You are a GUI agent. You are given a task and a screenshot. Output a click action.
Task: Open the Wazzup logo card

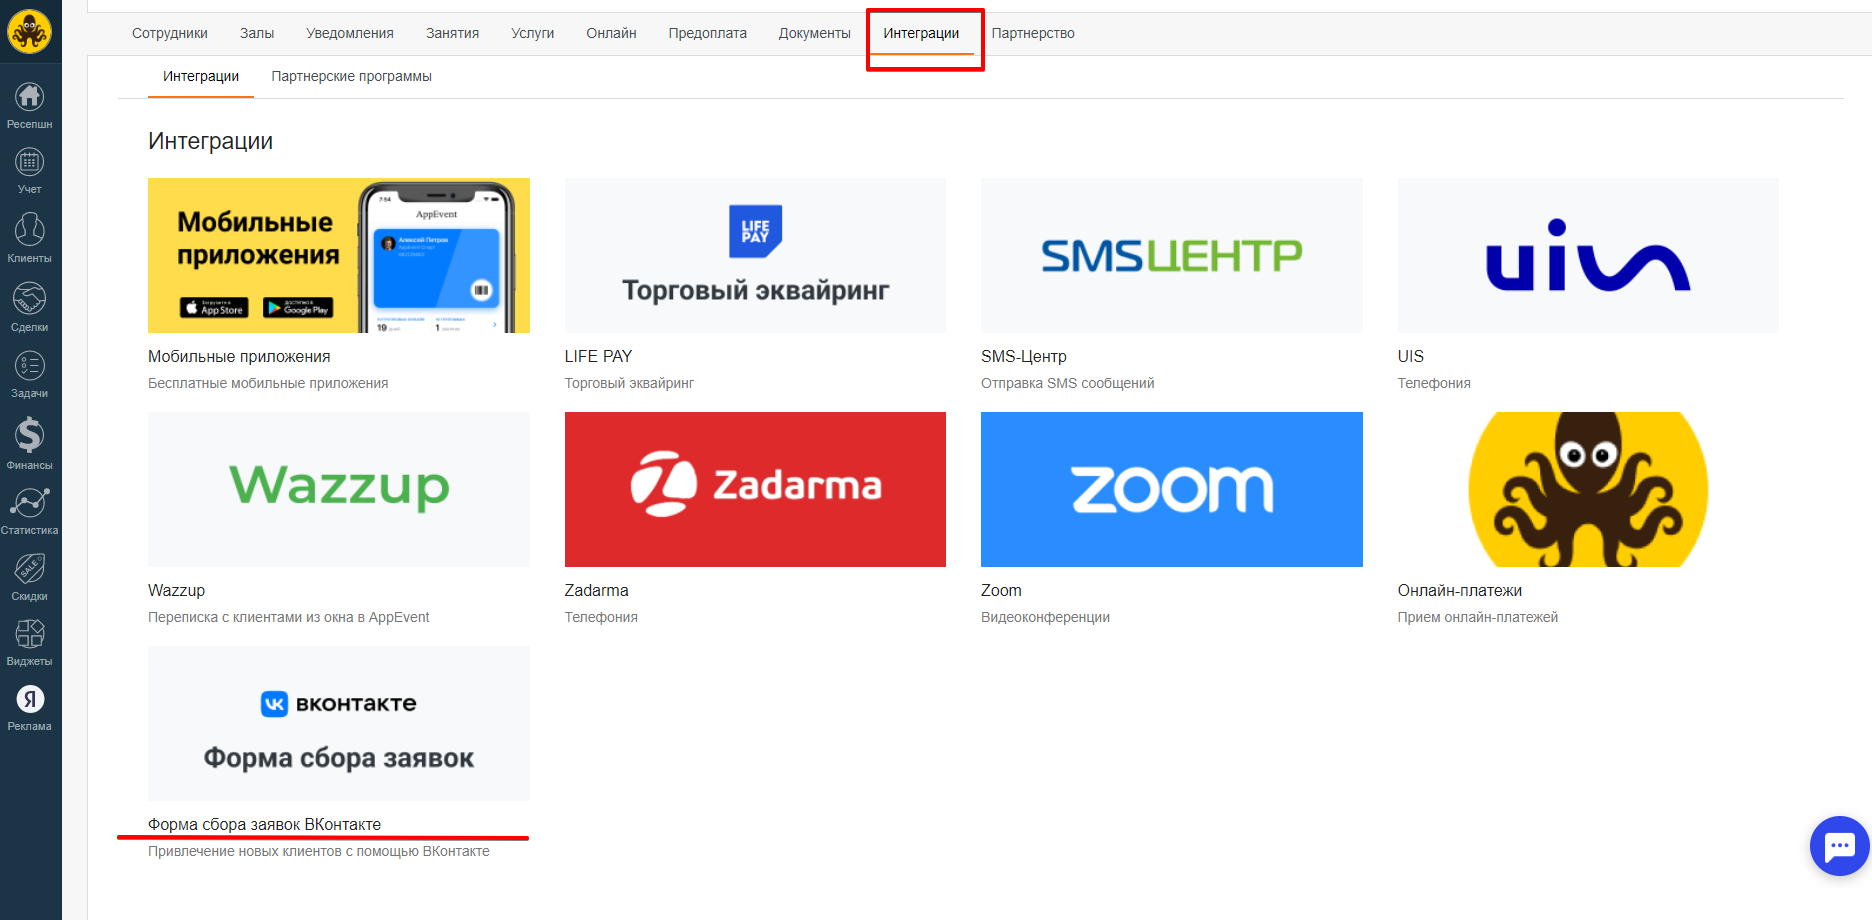point(339,489)
